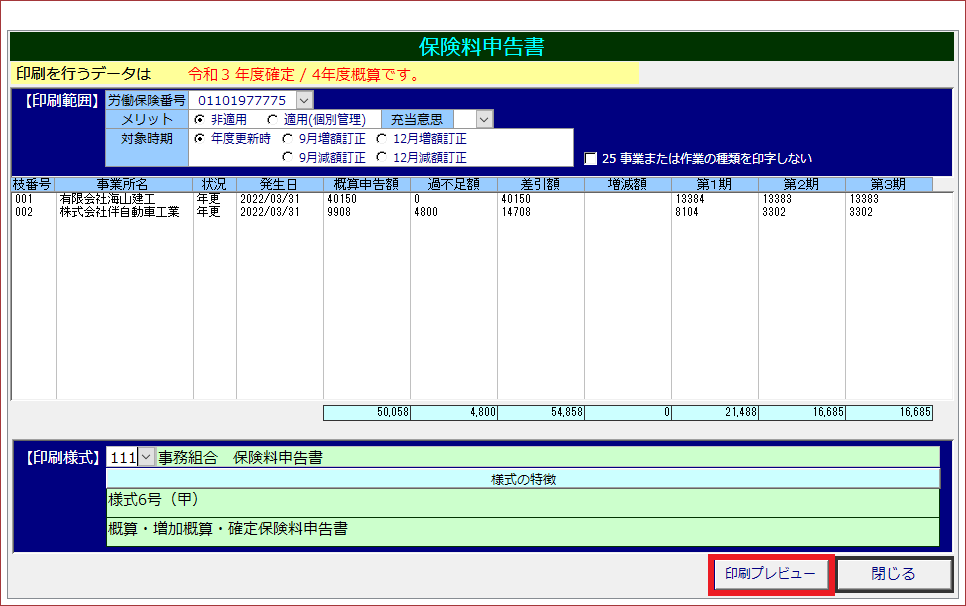Screen dimensions: 966x606
Task: Choose 適用(個別管理) radio option
Action: [x=272, y=119]
